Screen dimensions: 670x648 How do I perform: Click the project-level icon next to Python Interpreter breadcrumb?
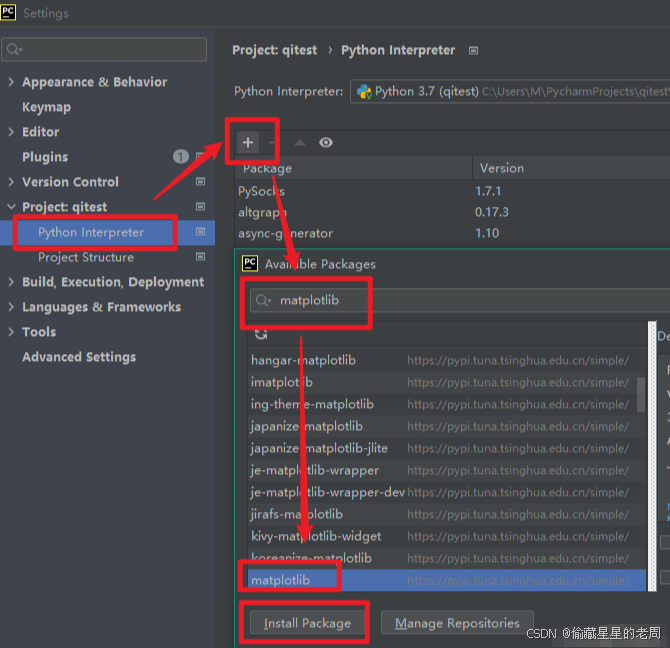tap(473, 50)
